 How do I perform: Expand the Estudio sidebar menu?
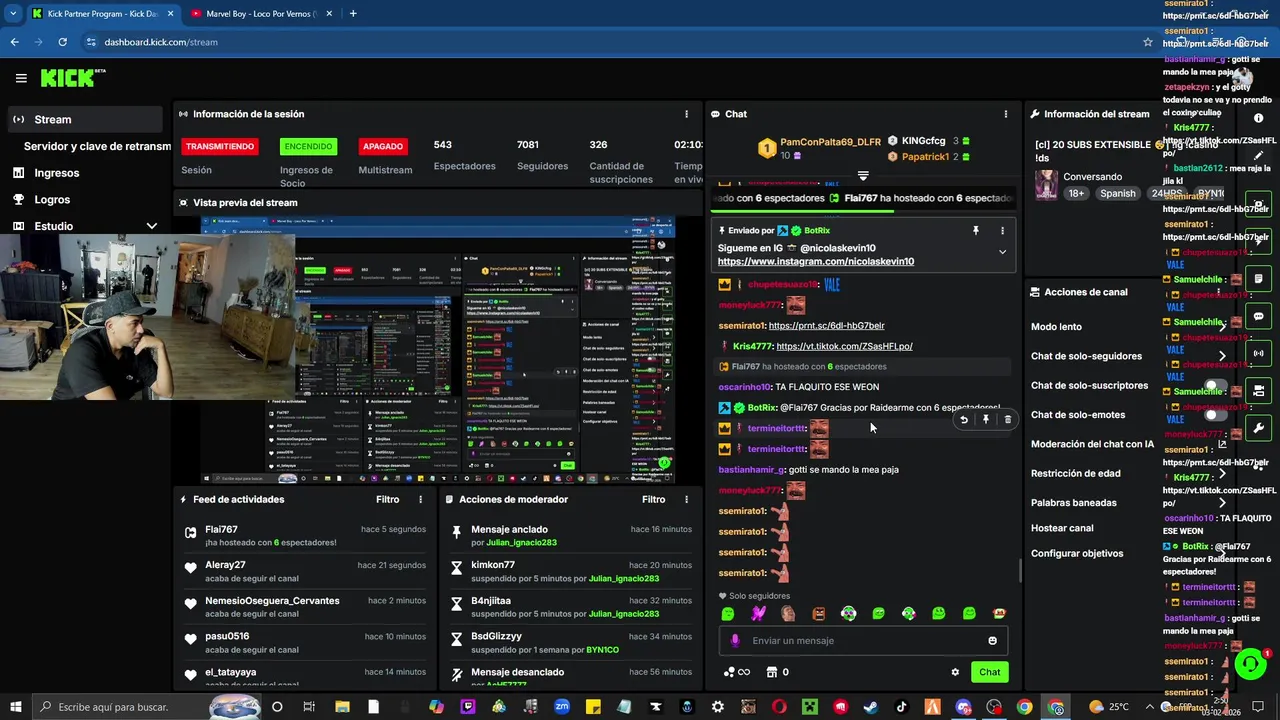tap(151, 226)
